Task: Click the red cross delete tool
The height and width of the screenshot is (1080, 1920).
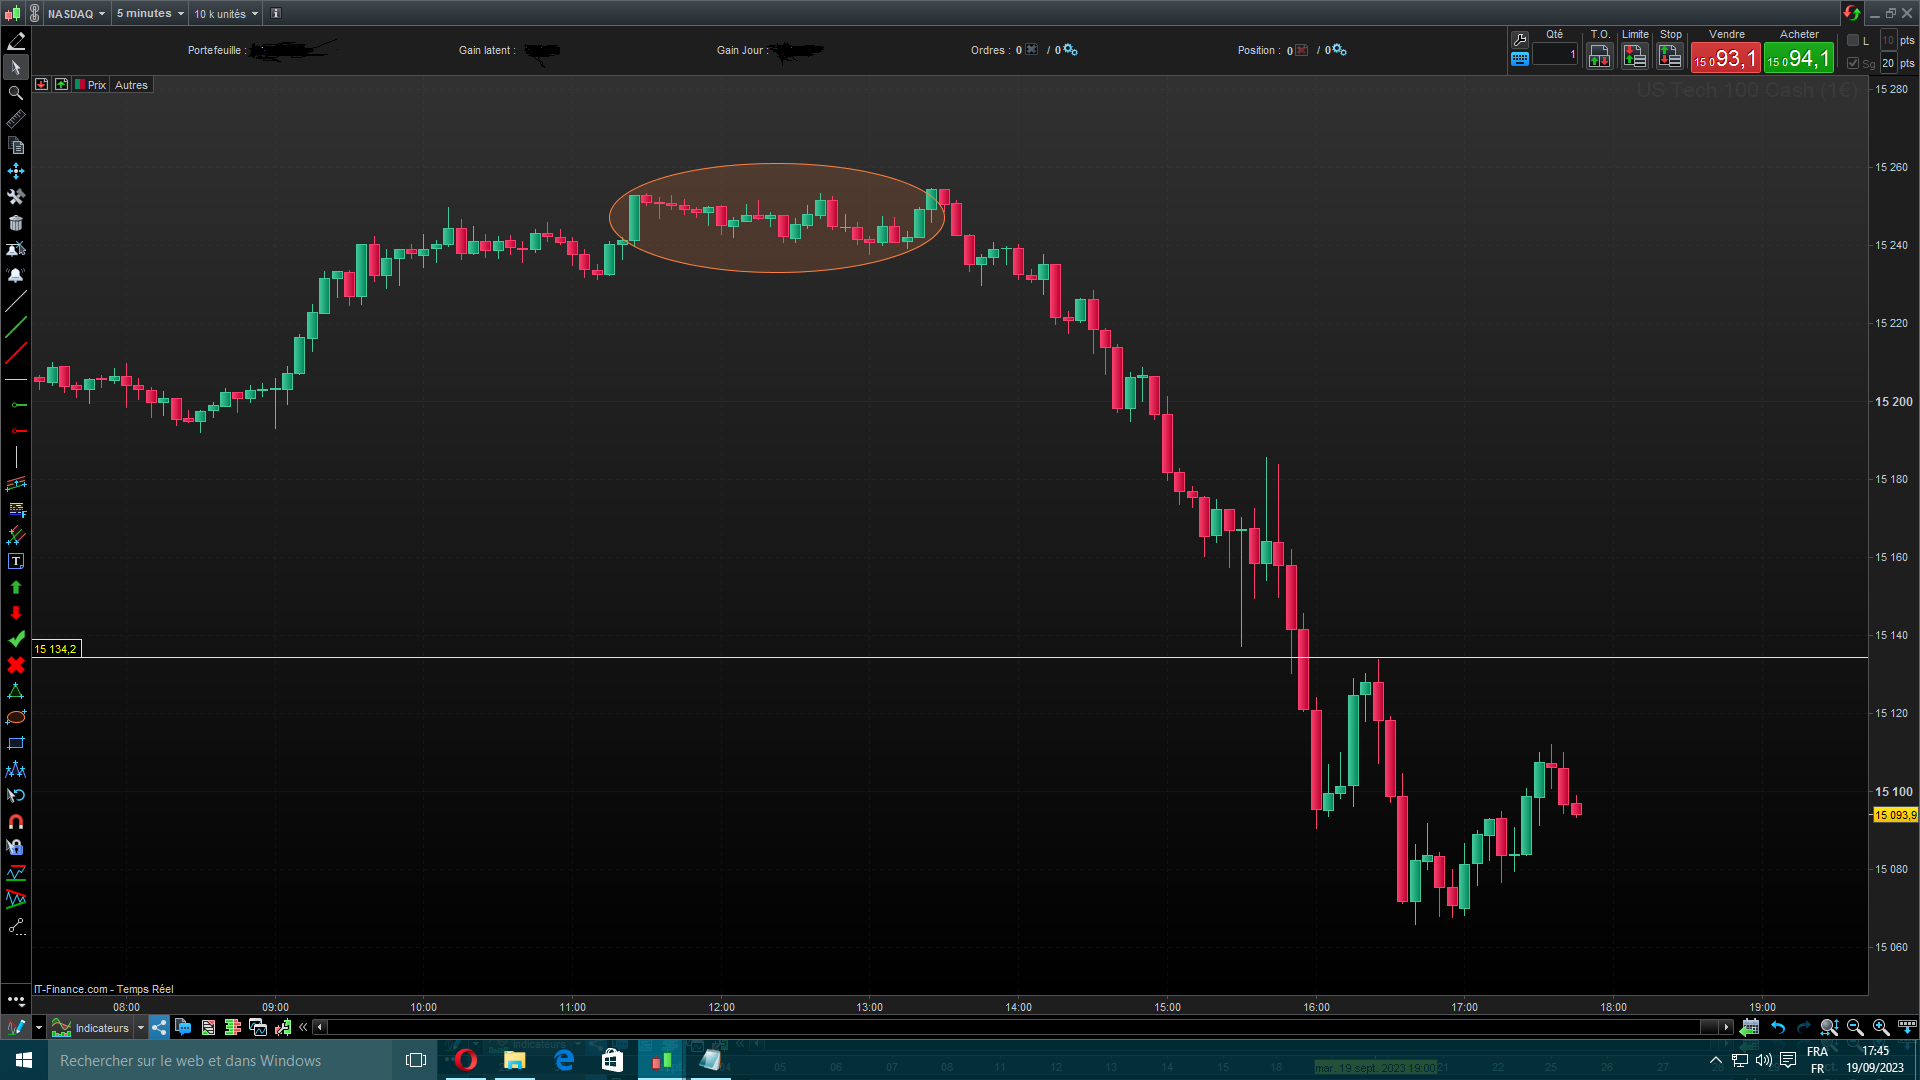Action: tap(16, 665)
